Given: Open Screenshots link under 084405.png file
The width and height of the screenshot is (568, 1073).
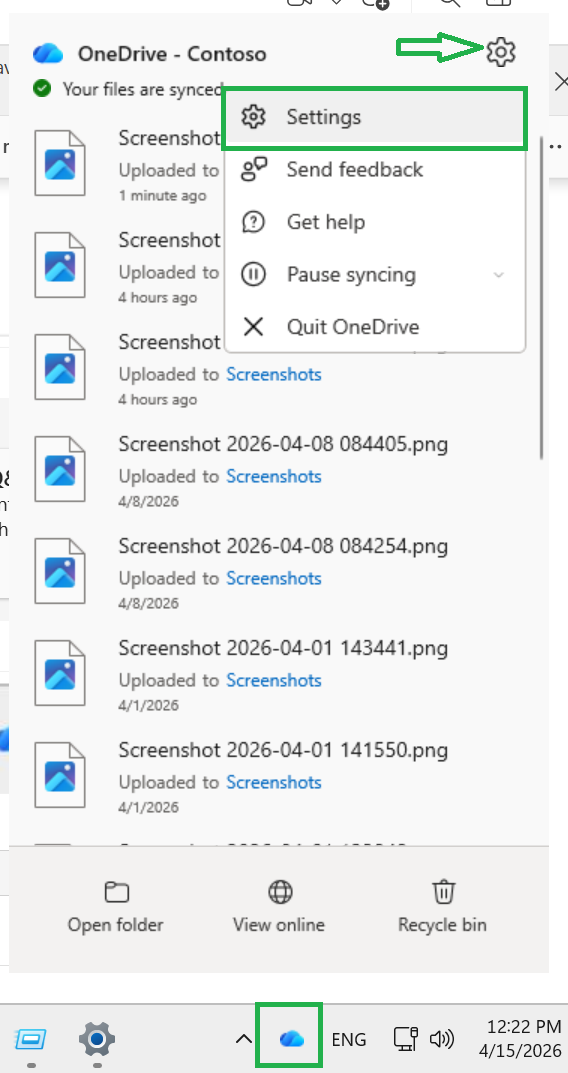Looking at the screenshot, I should [x=274, y=476].
